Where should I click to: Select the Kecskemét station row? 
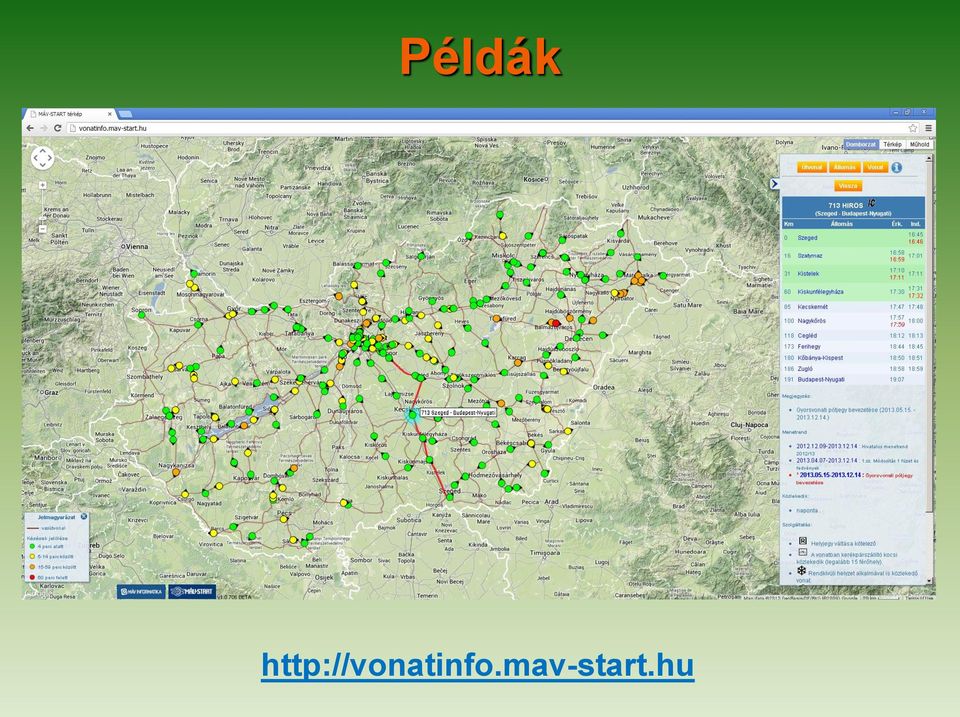click(x=853, y=307)
